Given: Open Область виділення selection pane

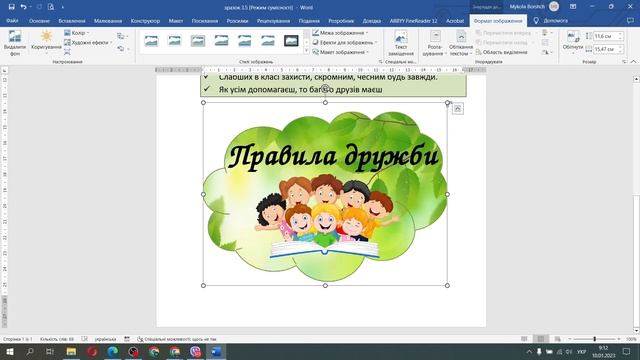Looking at the screenshot, I should (x=502, y=52).
